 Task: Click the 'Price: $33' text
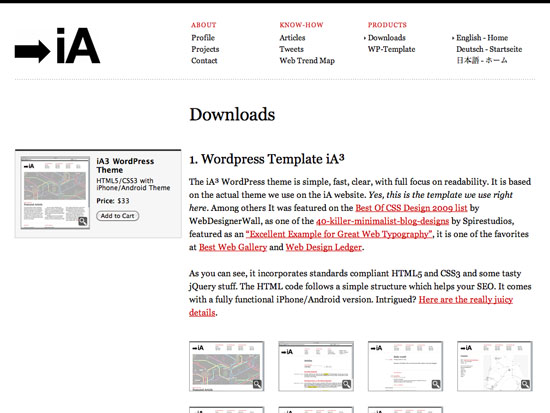113,201
